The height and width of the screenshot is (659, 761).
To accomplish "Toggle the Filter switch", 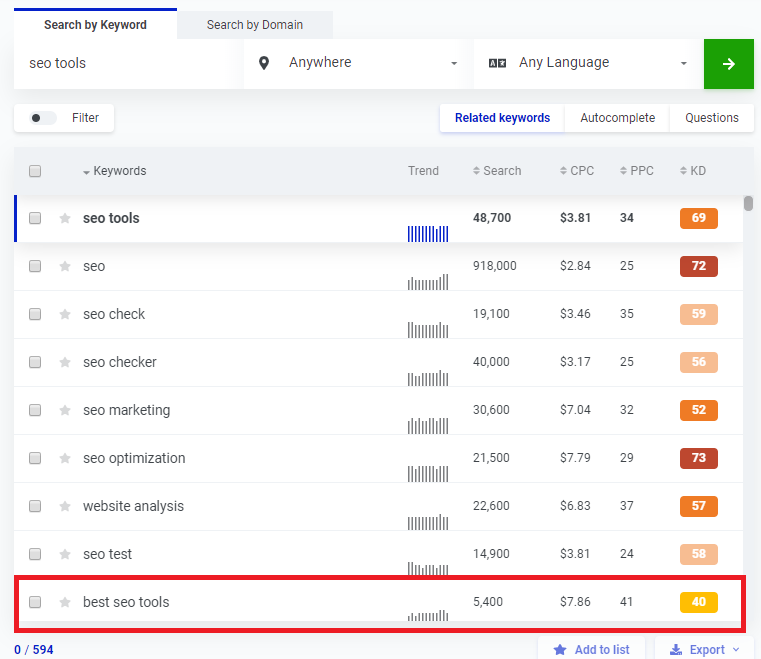I will tap(43, 118).
